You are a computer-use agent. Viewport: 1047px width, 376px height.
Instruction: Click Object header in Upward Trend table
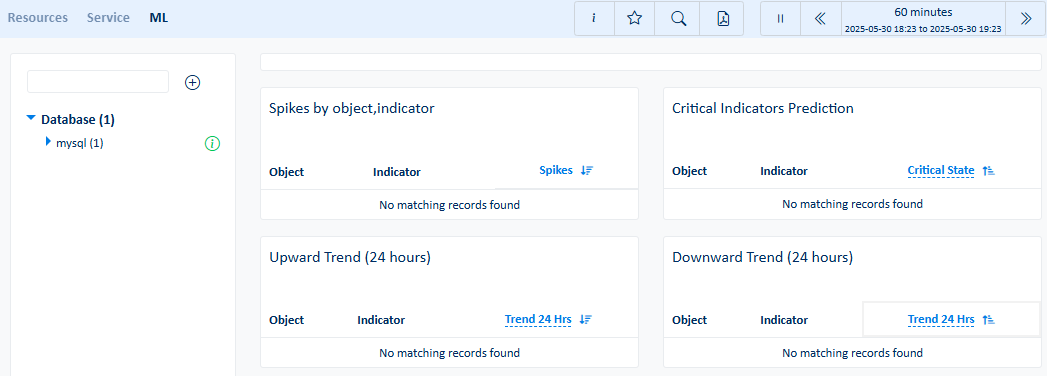pyautogui.click(x=286, y=320)
